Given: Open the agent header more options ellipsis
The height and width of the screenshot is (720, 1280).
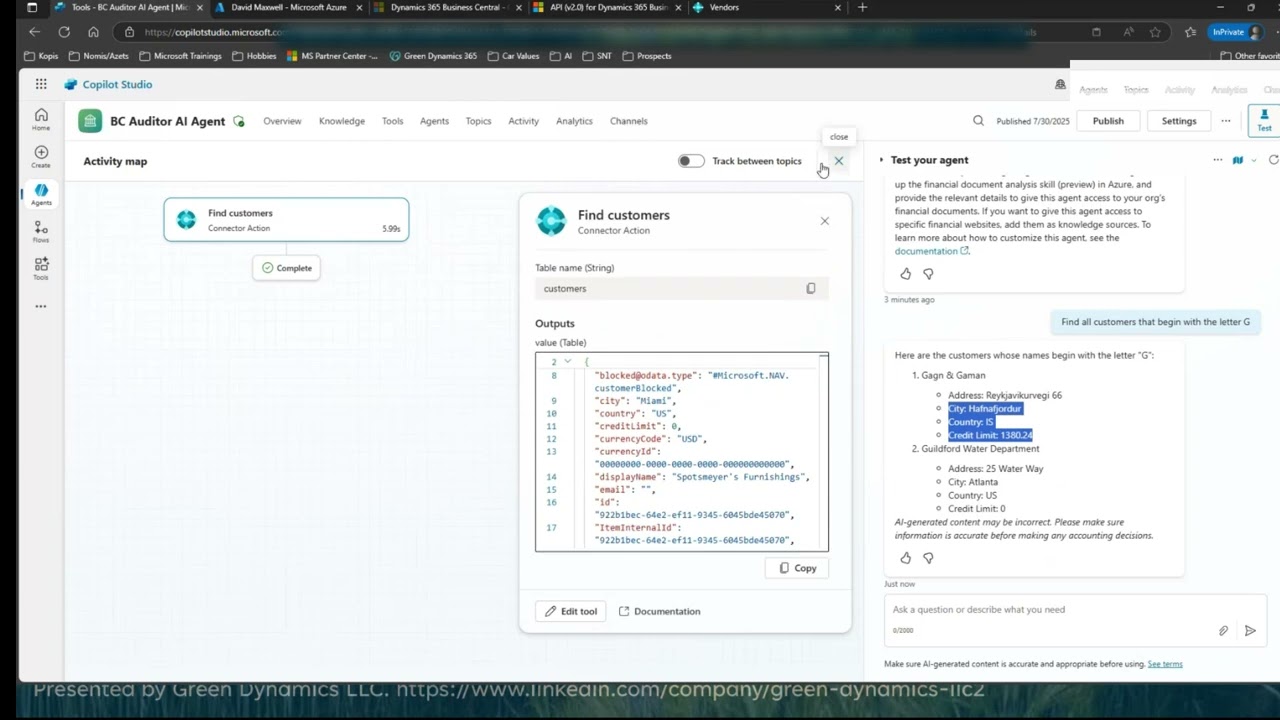Looking at the screenshot, I should [x=1225, y=121].
